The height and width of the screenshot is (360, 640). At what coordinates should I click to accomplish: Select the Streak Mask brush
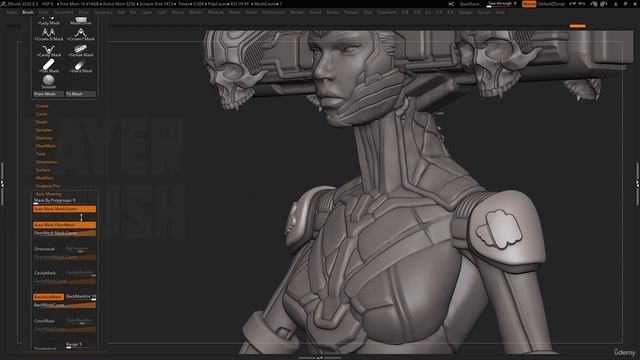point(80,50)
